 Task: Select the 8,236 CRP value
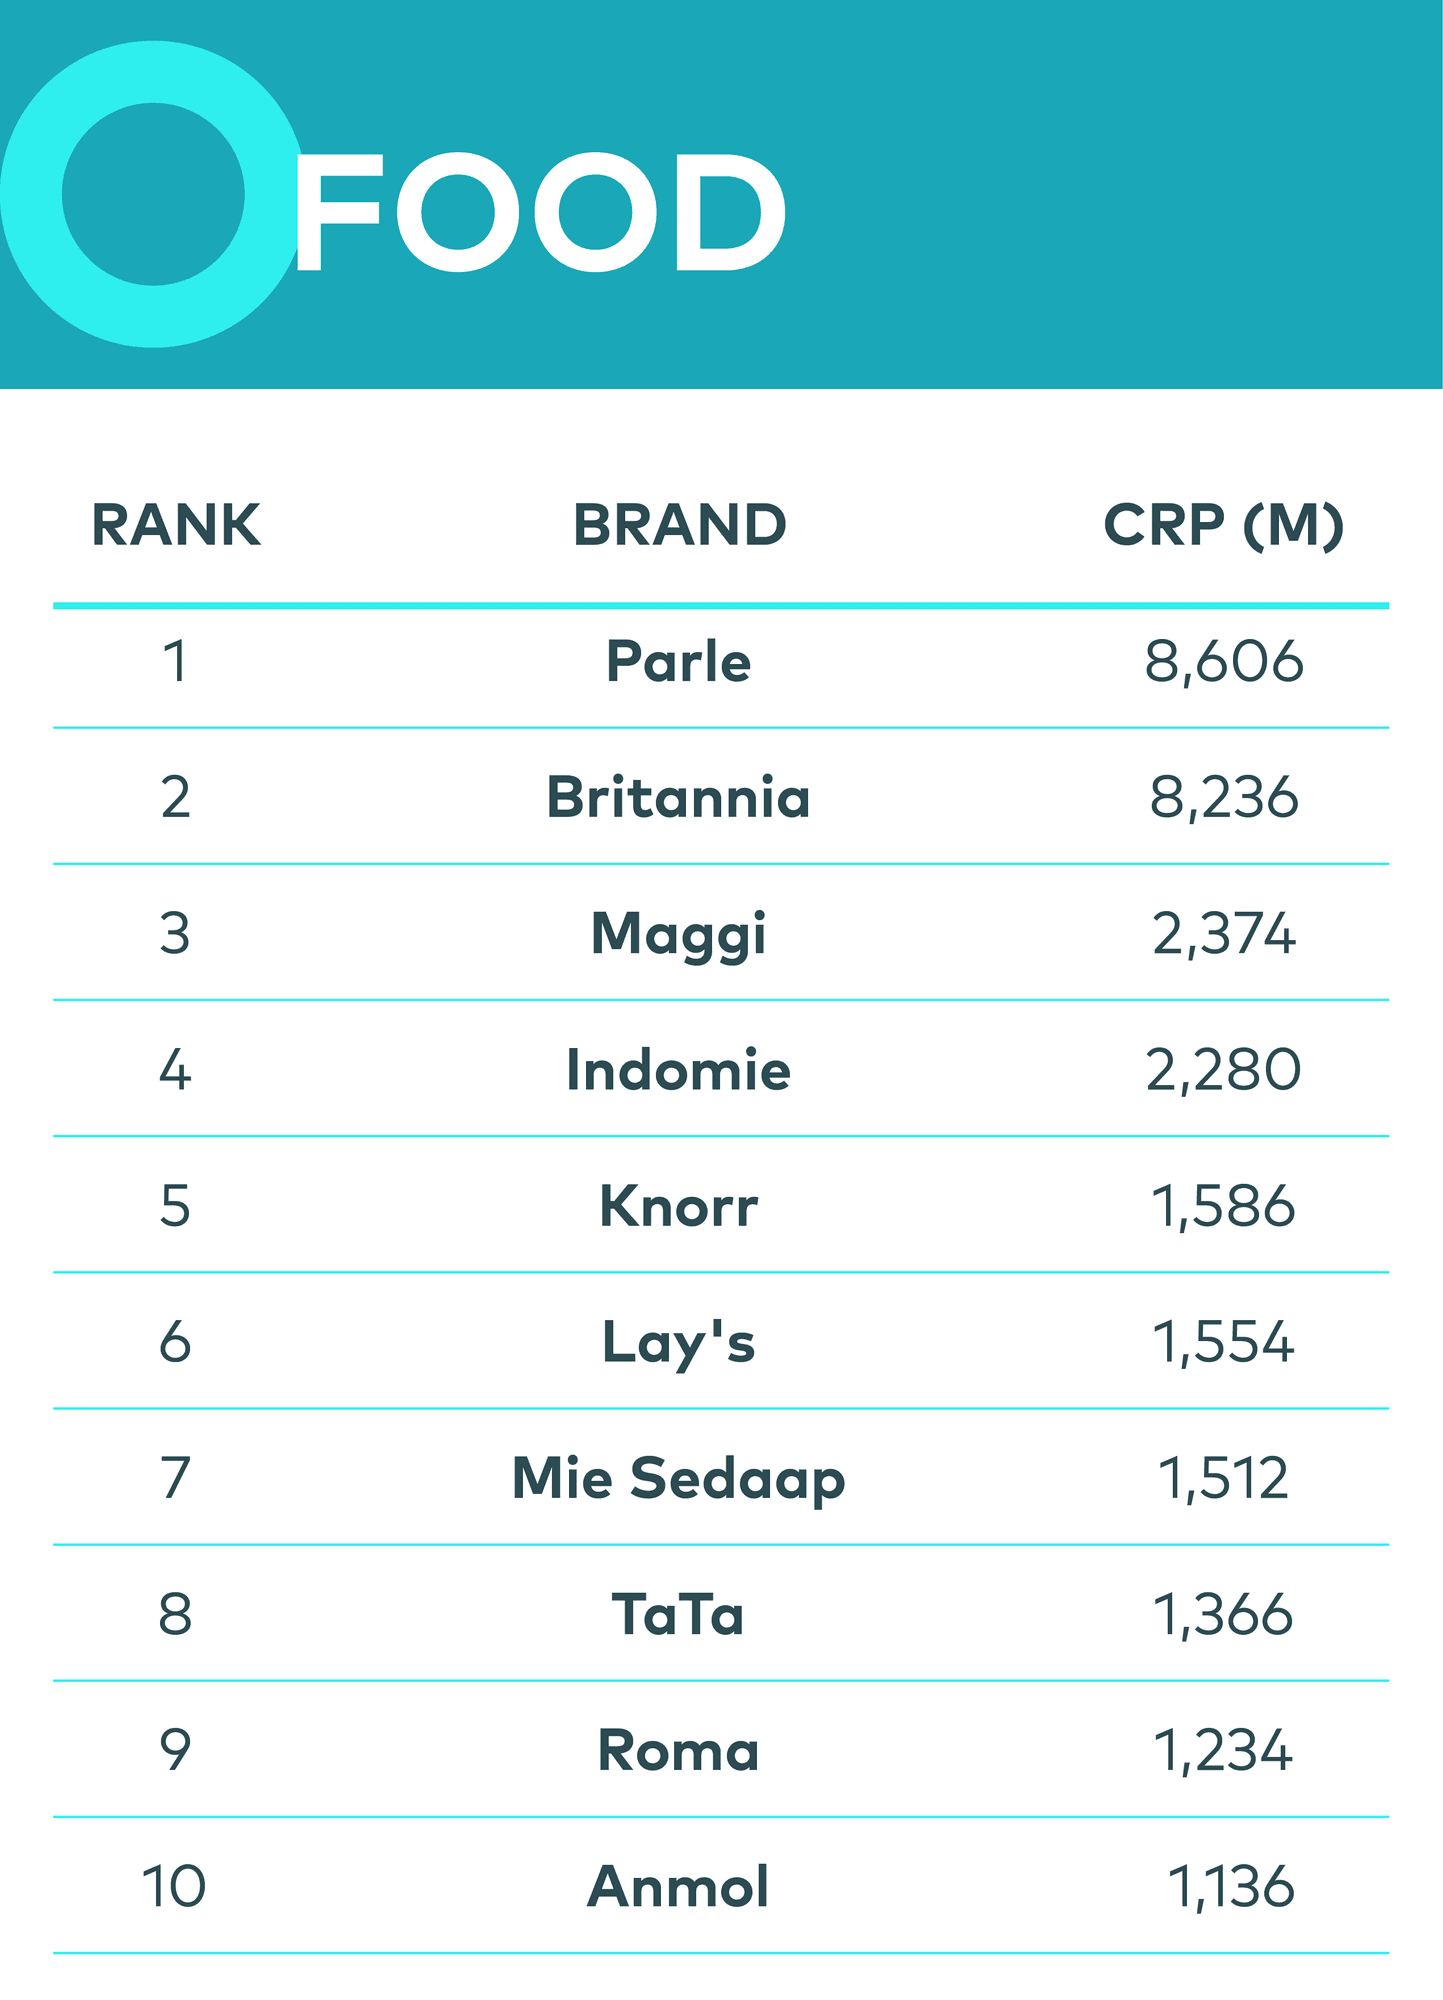pyautogui.click(x=1224, y=798)
